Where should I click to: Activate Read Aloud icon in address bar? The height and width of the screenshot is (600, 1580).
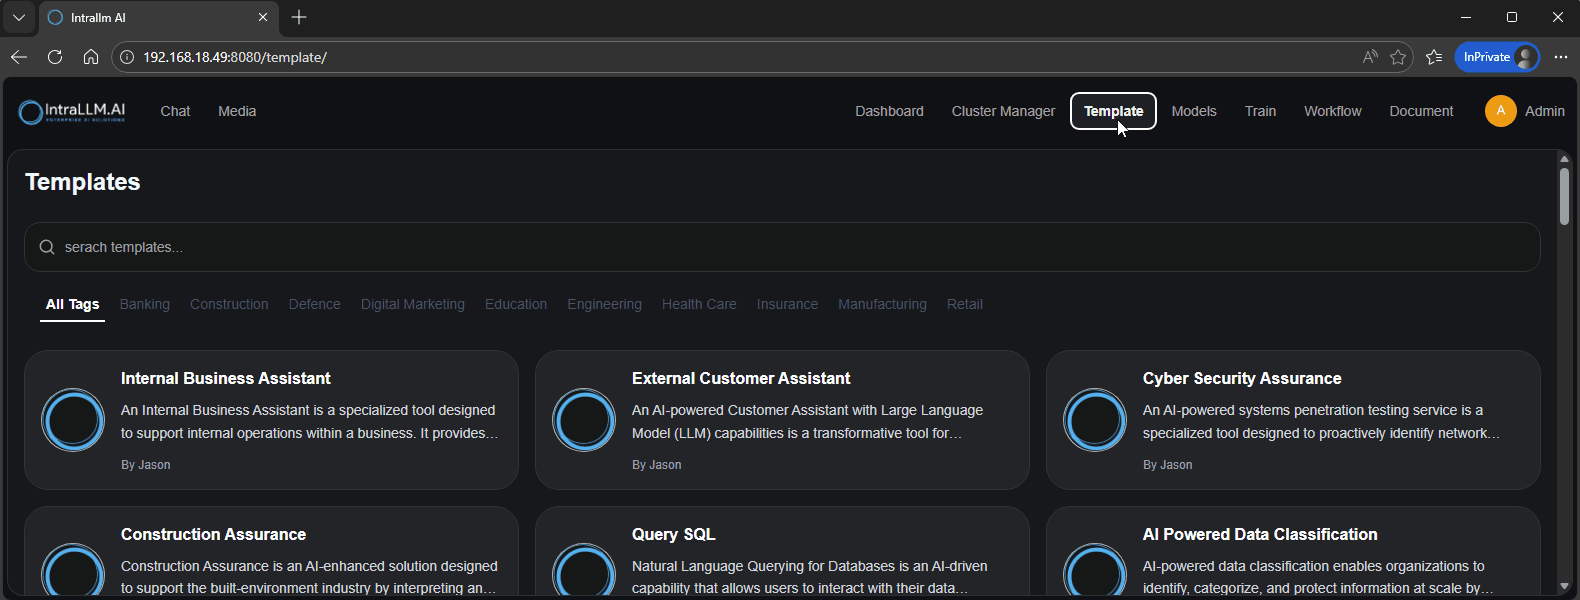[x=1370, y=57]
